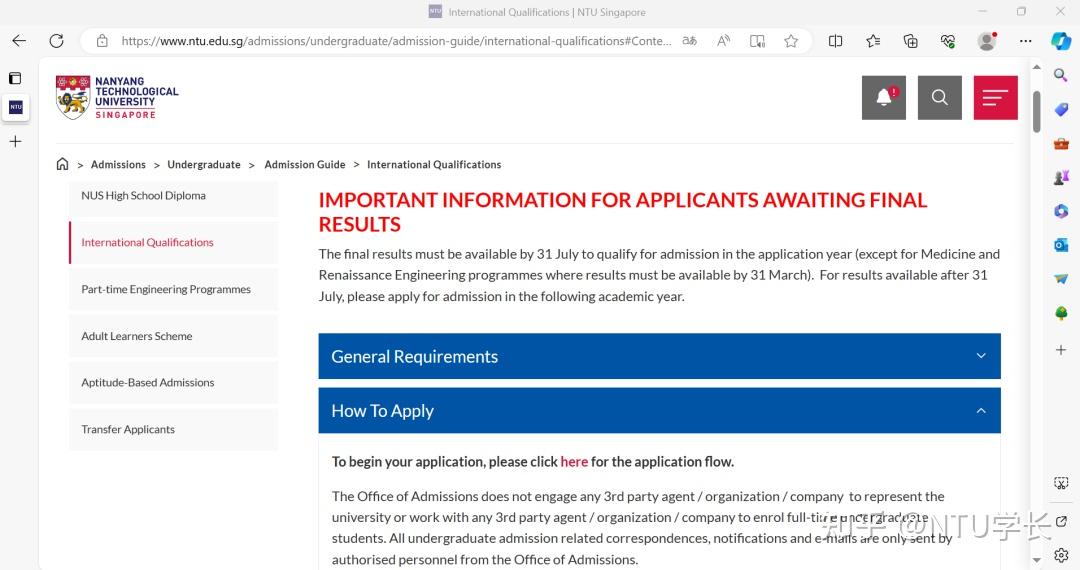
Task: Open the red hamburger menu
Action: pos(995,97)
